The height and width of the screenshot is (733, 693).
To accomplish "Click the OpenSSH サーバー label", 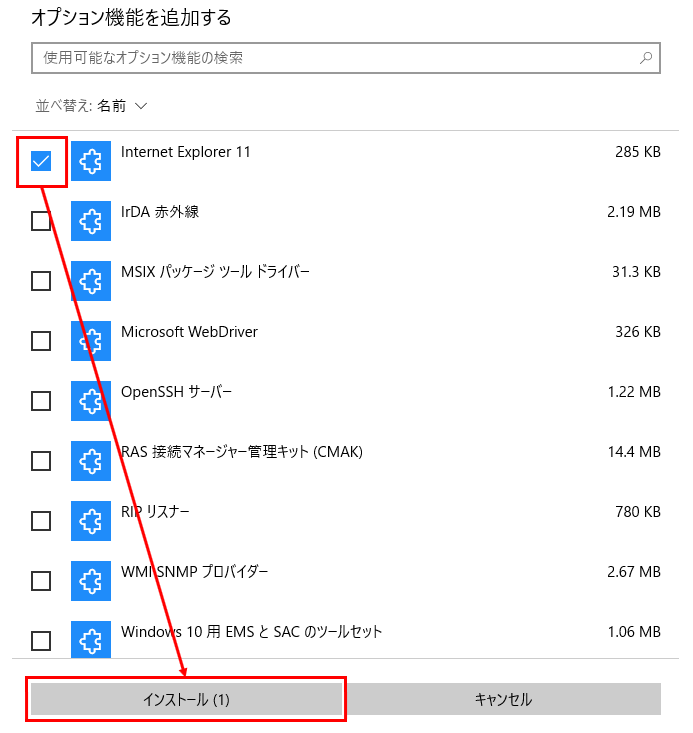I will (176, 392).
